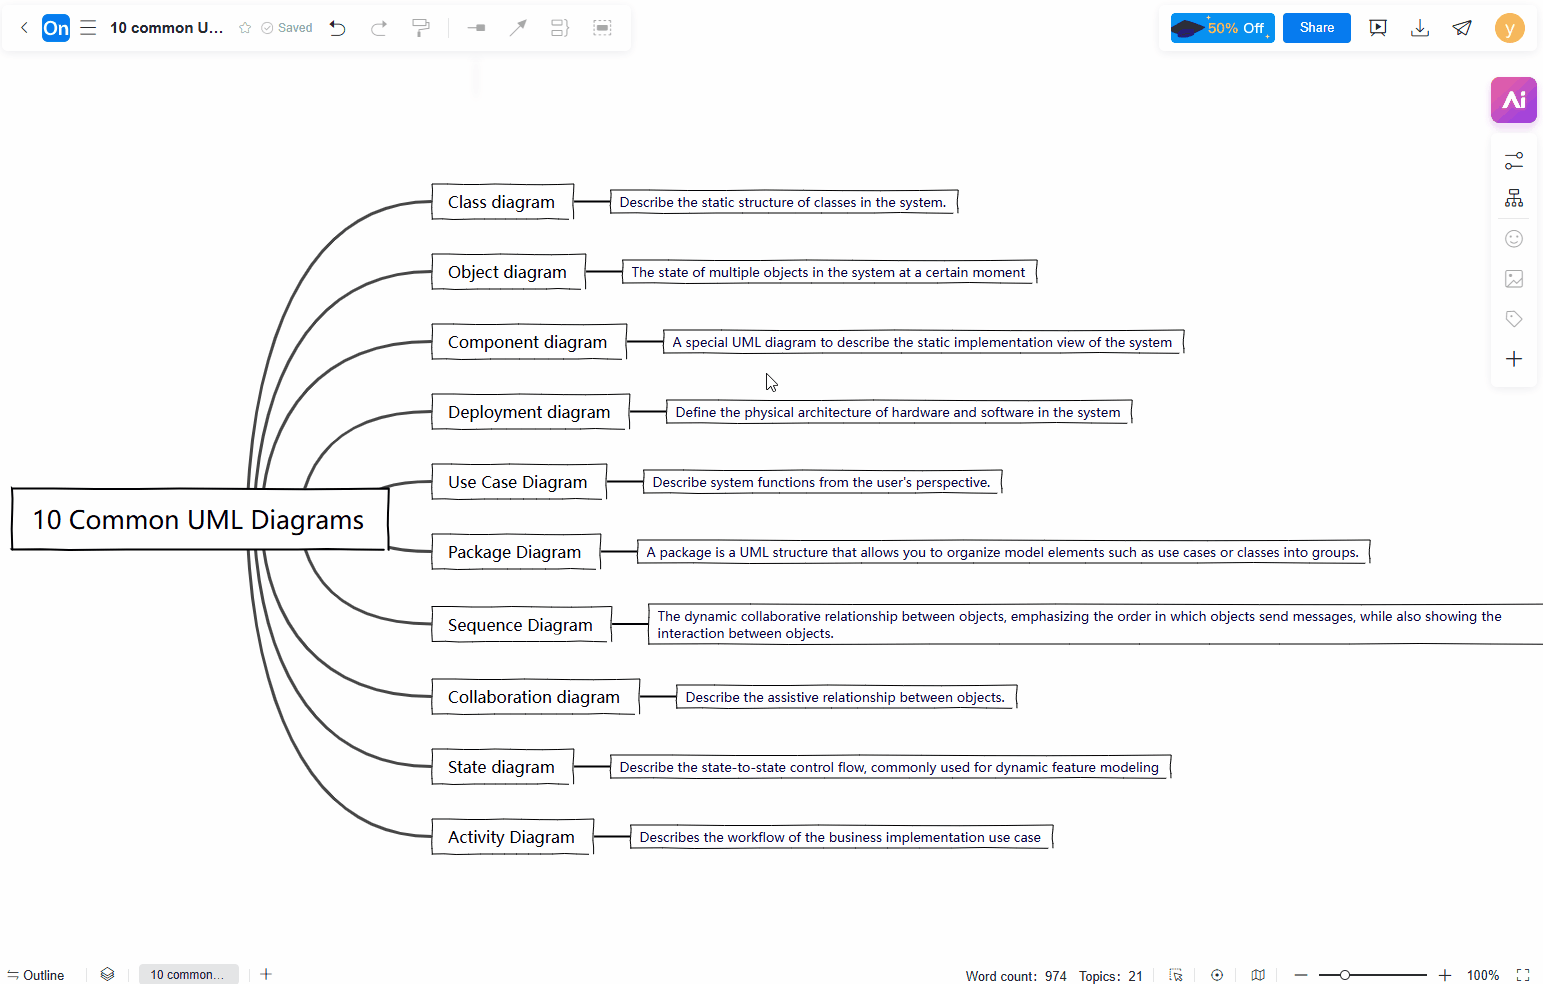The height and width of the screenshot is (984, 1543).
Task: Click the publish paper-plane icon
Action: [x=1462, y=28]
